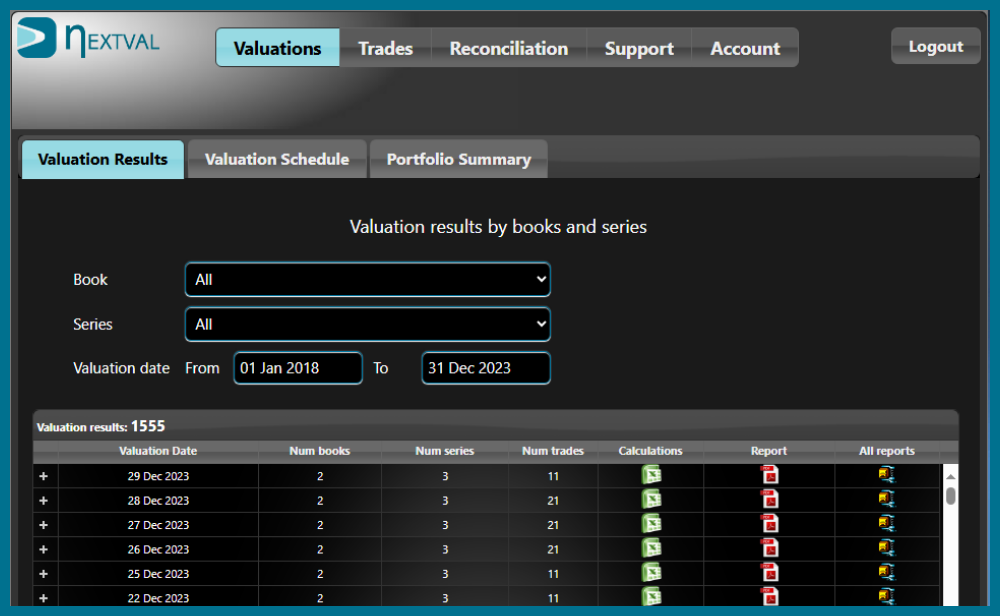Open the Book dropdown
Image resolution: width=1000 pixels, height=616 pixels.
tap(367, 280)
